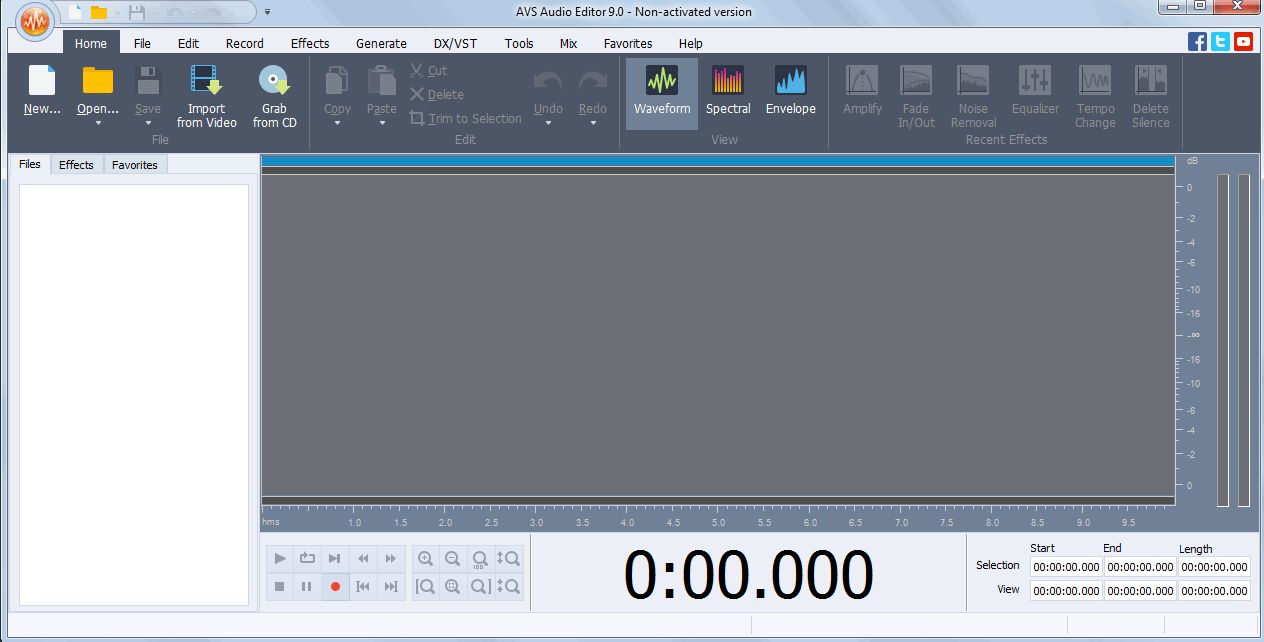Screen dimensions: 1264x642
Task: Zoom to selection start with left bracket magnifier
Action: click(425, 587)
